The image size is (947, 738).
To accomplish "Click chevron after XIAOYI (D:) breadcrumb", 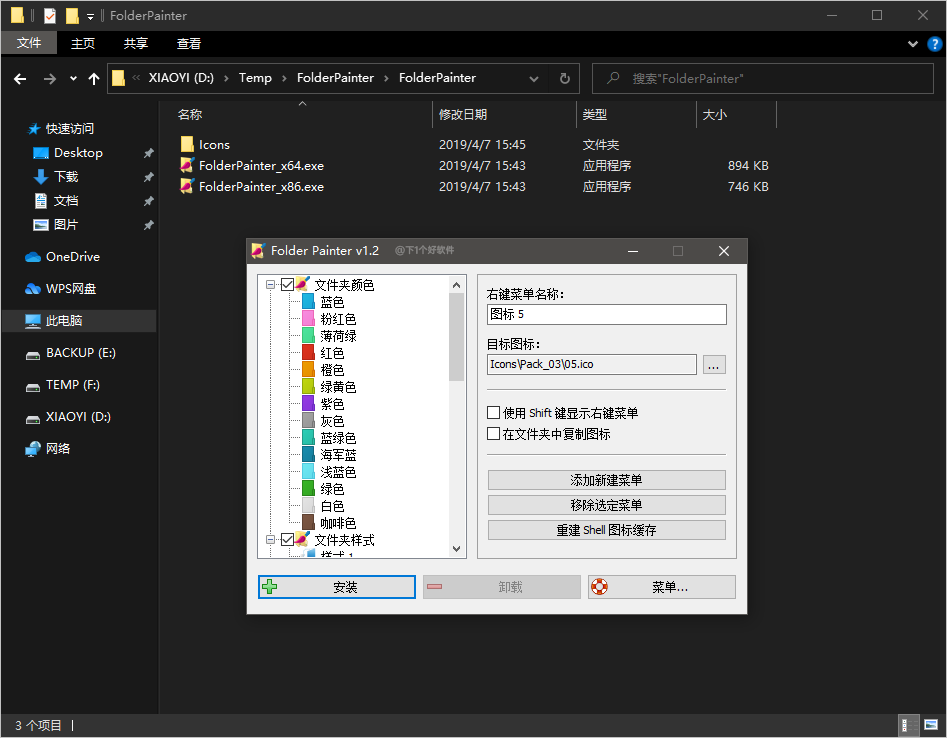I will [x=226, y=79].
